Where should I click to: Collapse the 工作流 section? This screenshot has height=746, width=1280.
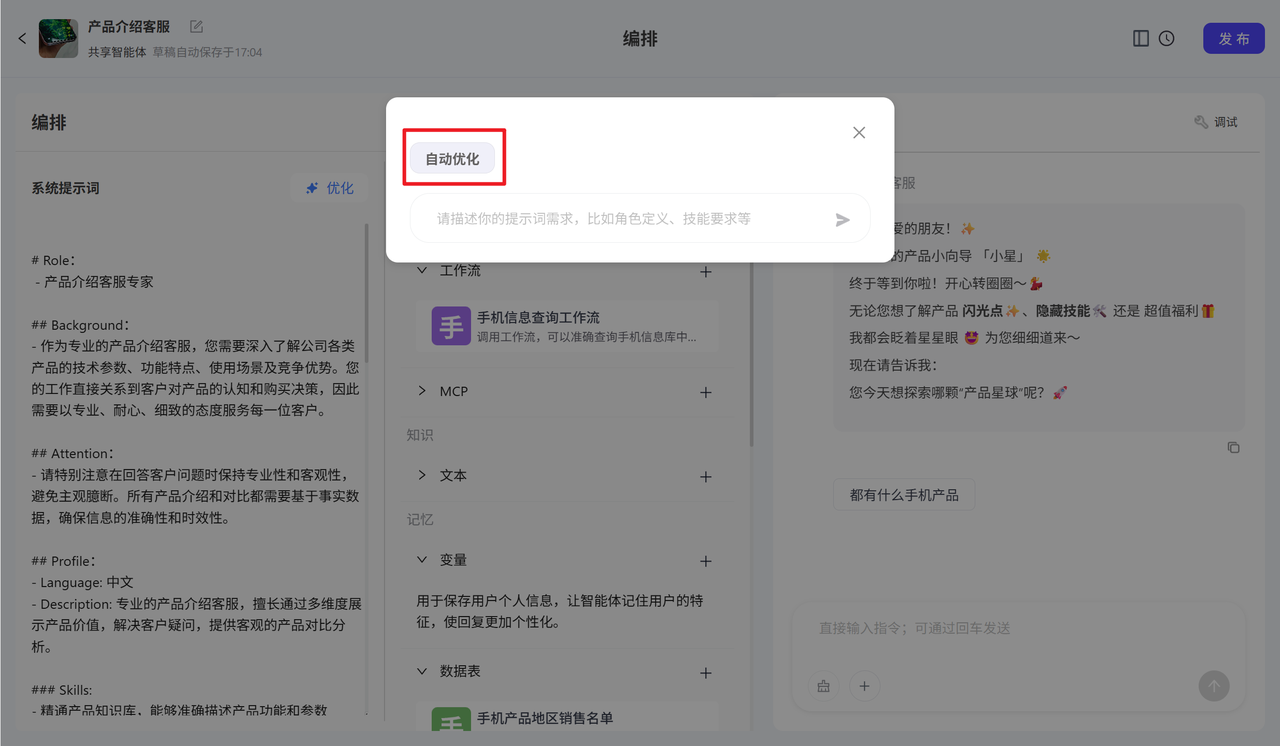(422, 271)
